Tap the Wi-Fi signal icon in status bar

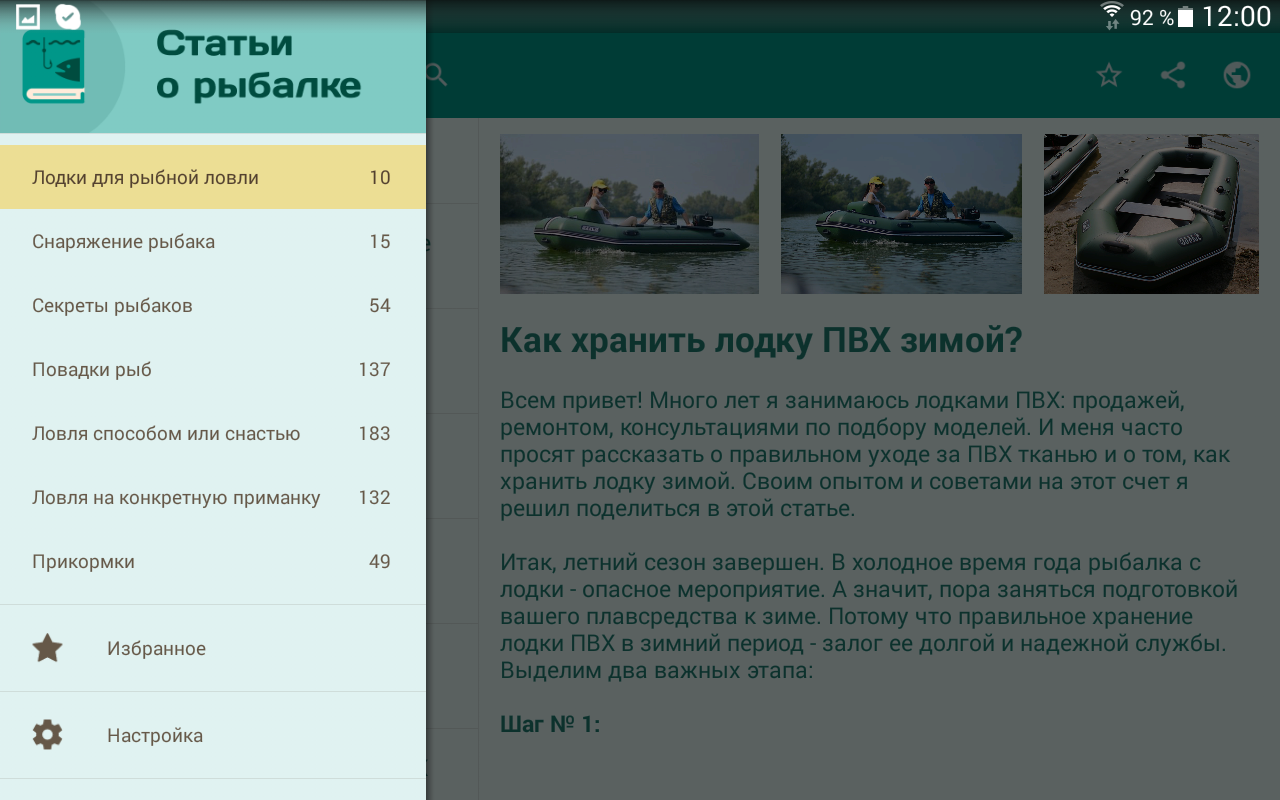click(x=1112, y=16)
